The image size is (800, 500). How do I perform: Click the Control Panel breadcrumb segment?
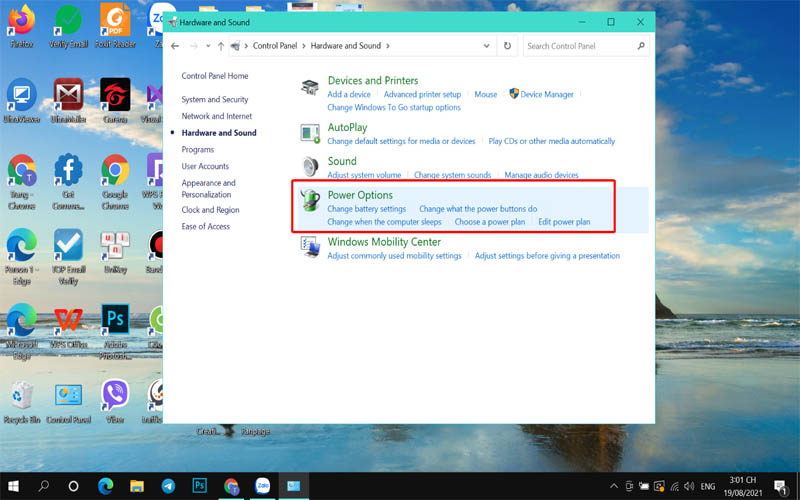pyautogui.click(x=275, y=46)
